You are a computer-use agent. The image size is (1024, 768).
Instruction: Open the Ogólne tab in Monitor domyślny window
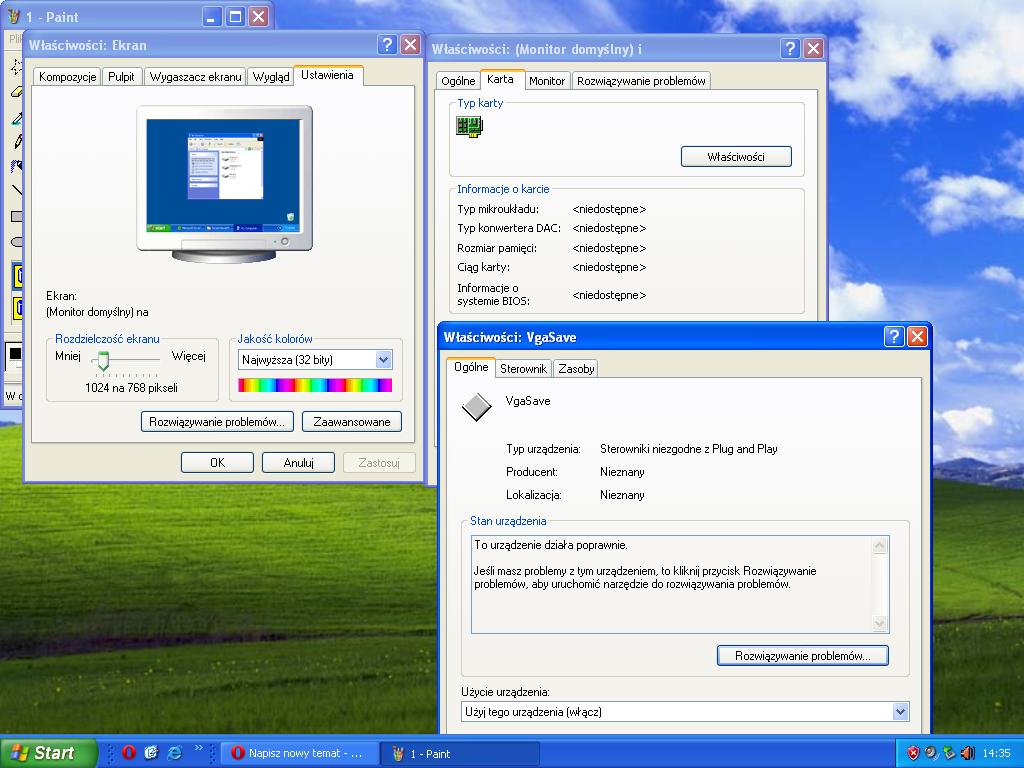click(x=458, y=81)
